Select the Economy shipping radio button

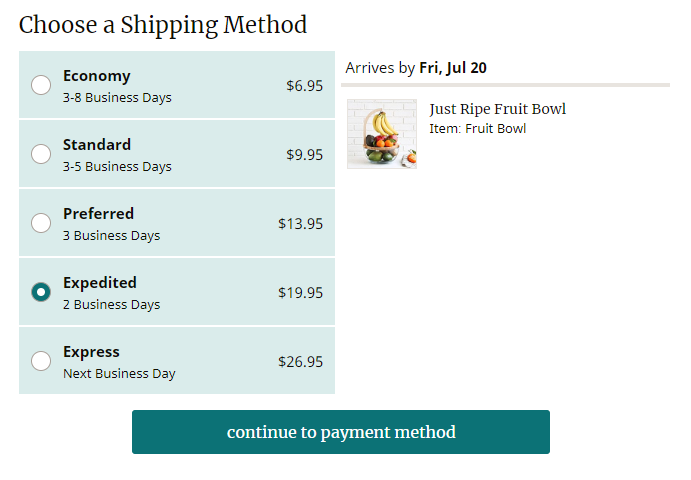[41, 85]
